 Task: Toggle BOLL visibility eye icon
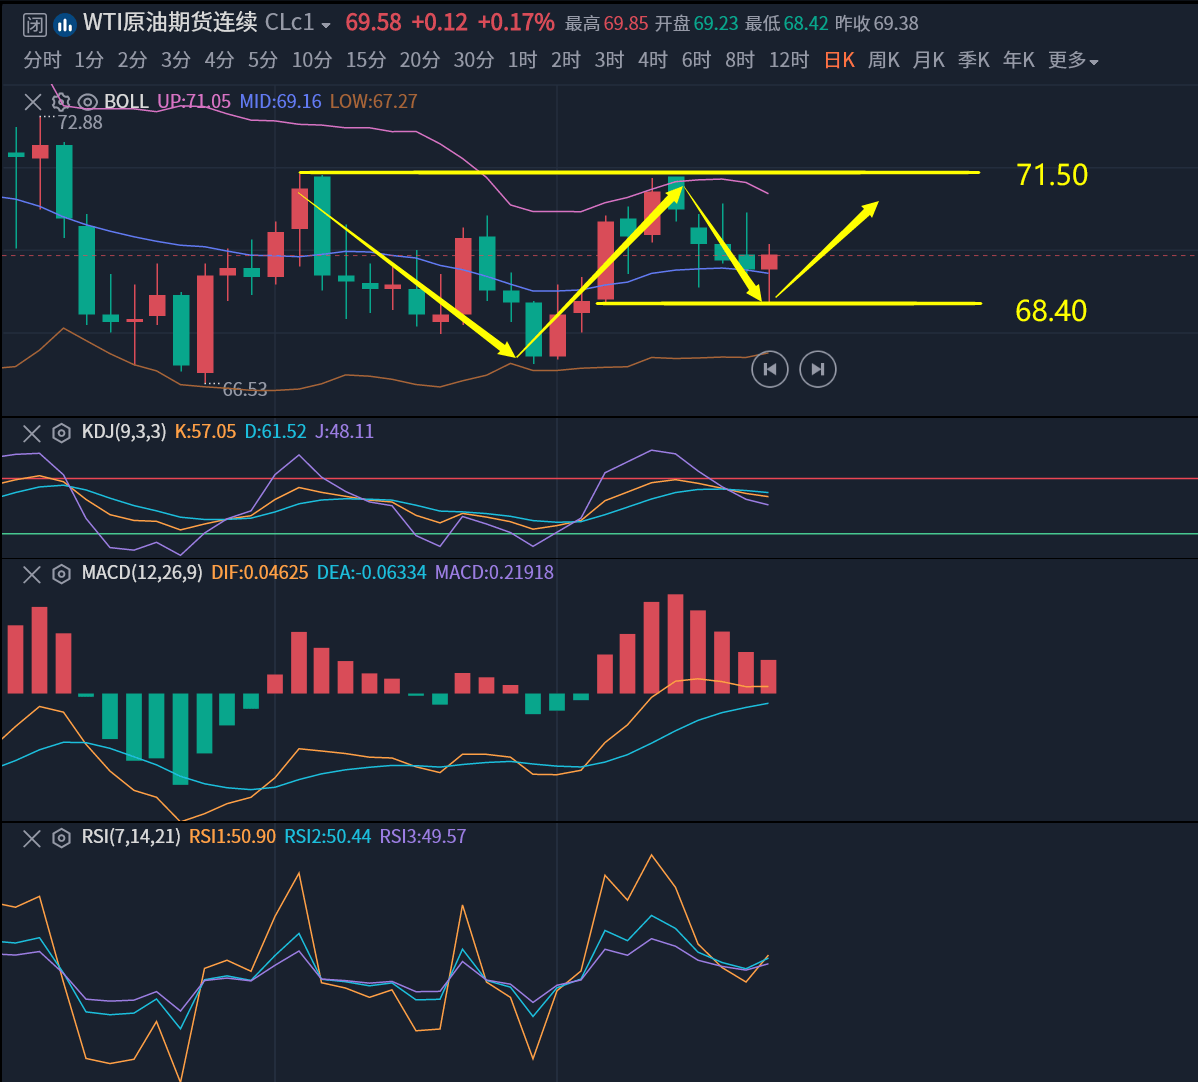[x=87, y=101]
